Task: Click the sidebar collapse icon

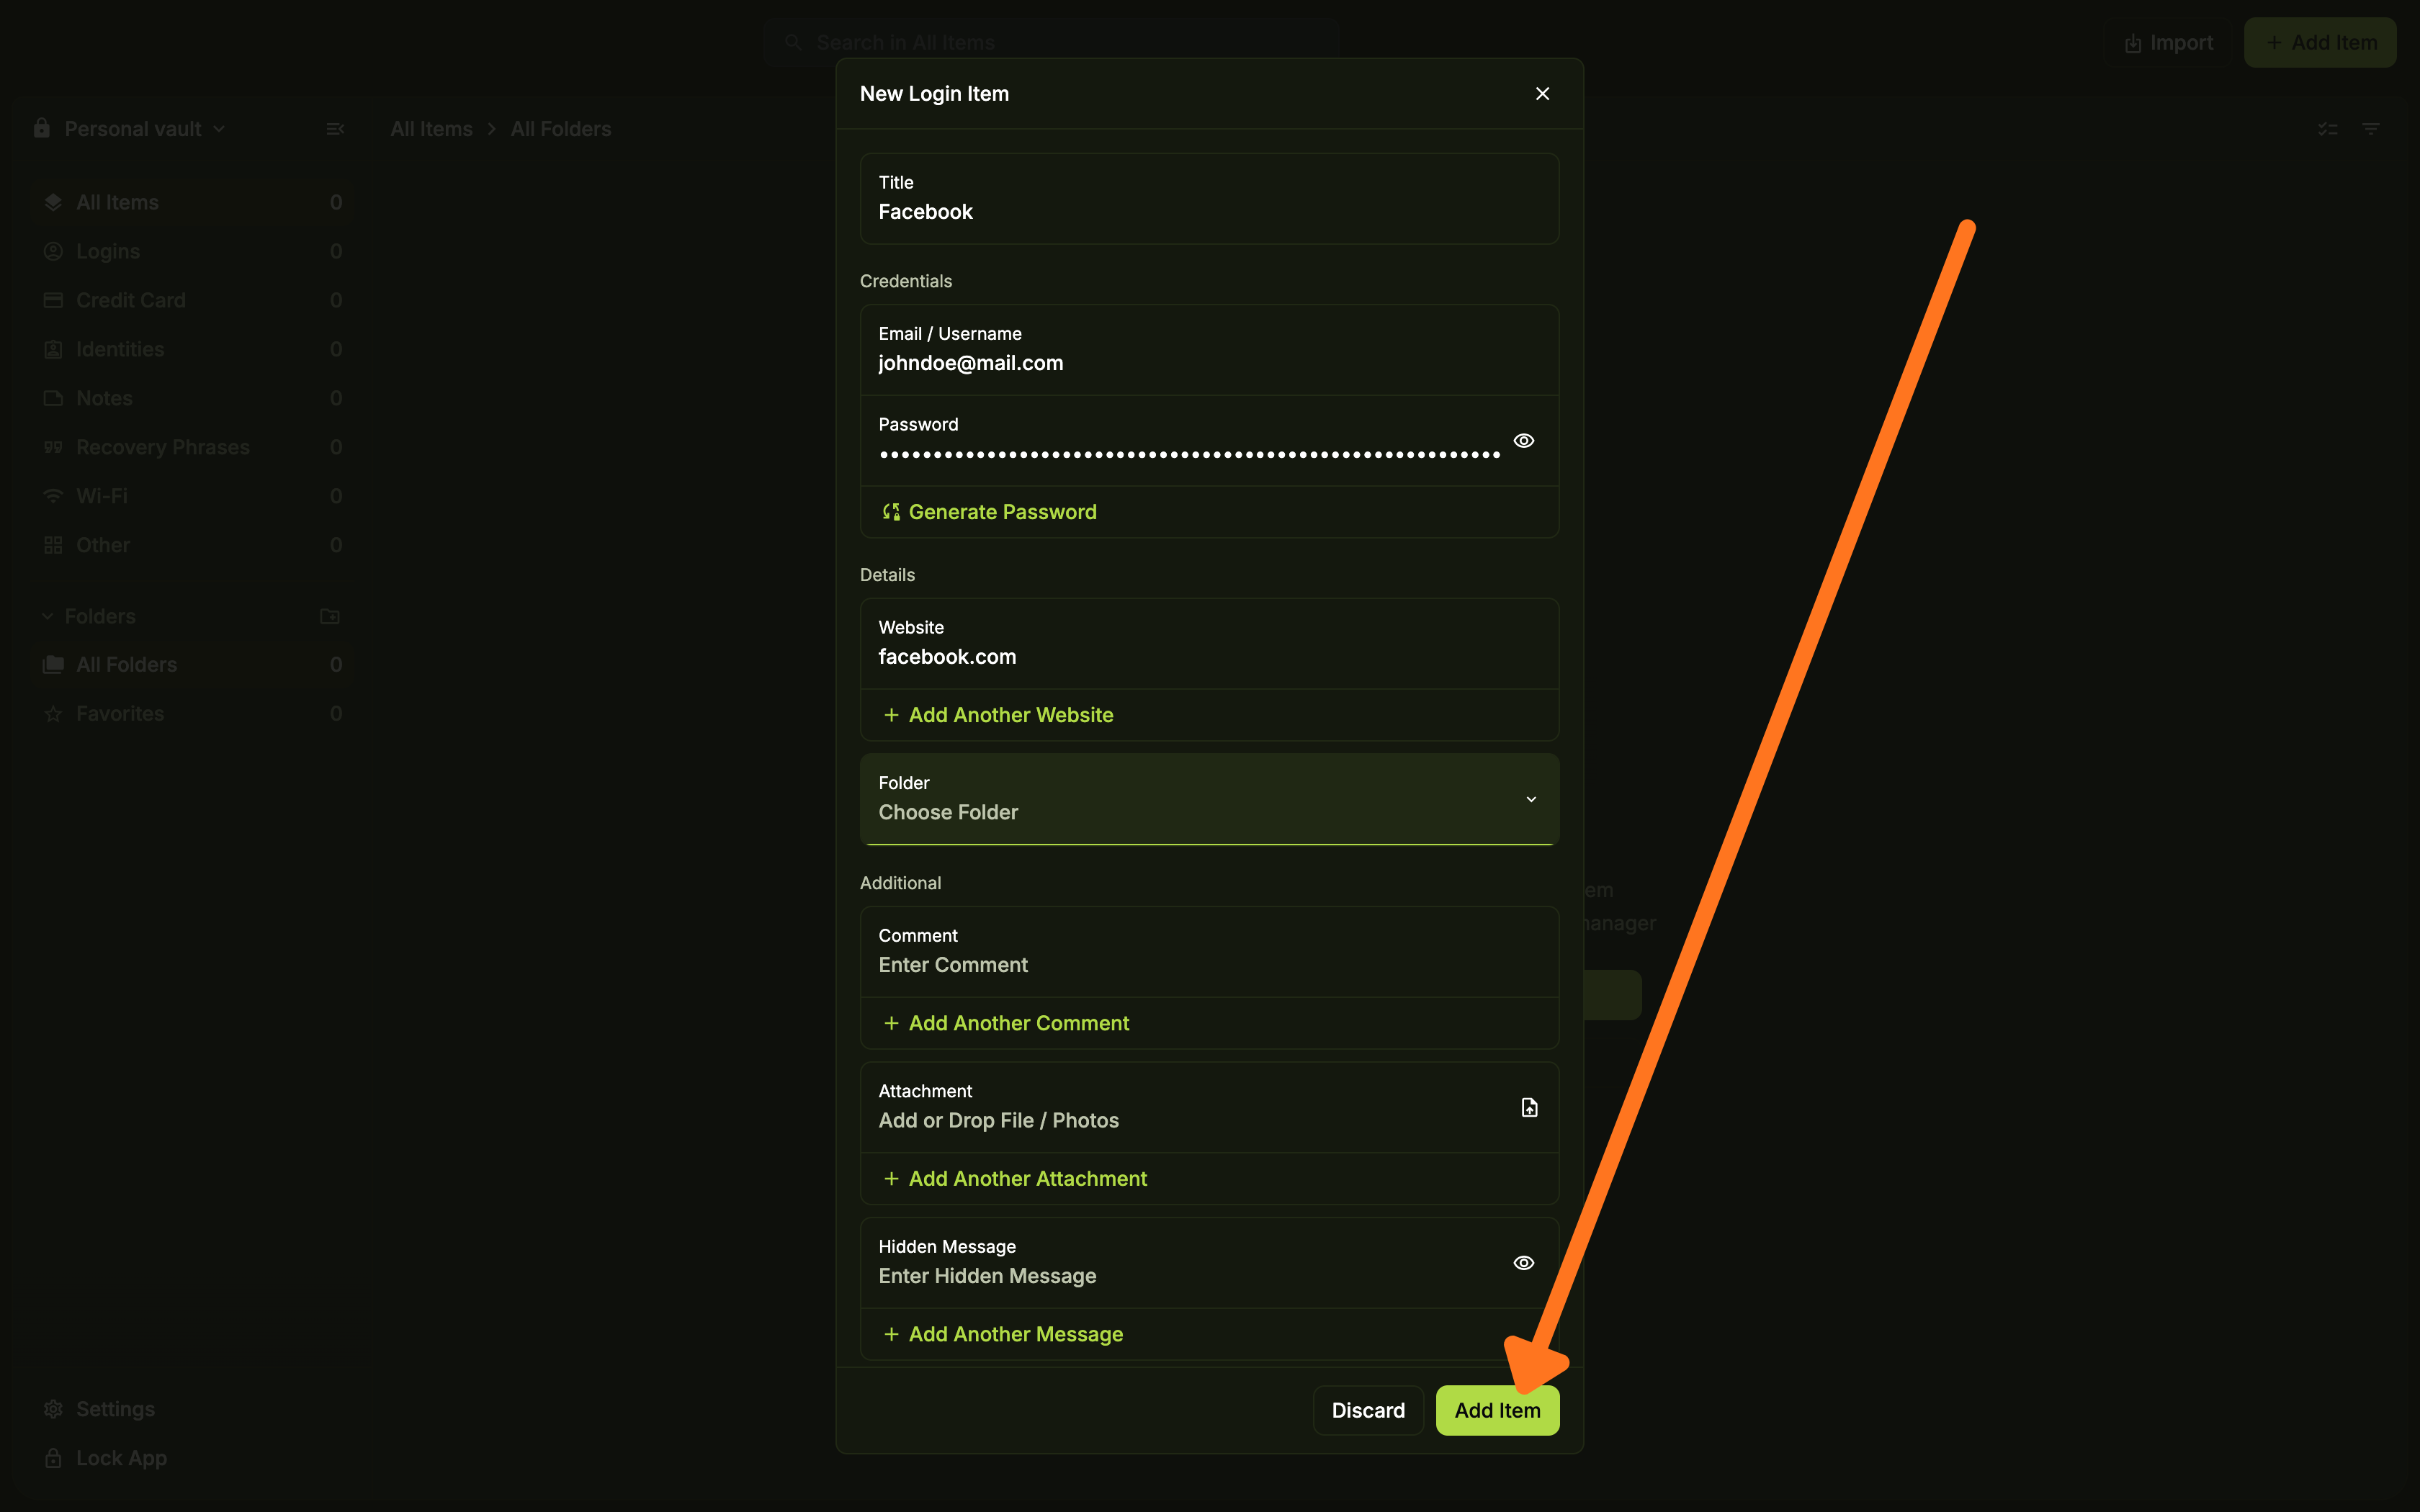Action: coord(335,129)
